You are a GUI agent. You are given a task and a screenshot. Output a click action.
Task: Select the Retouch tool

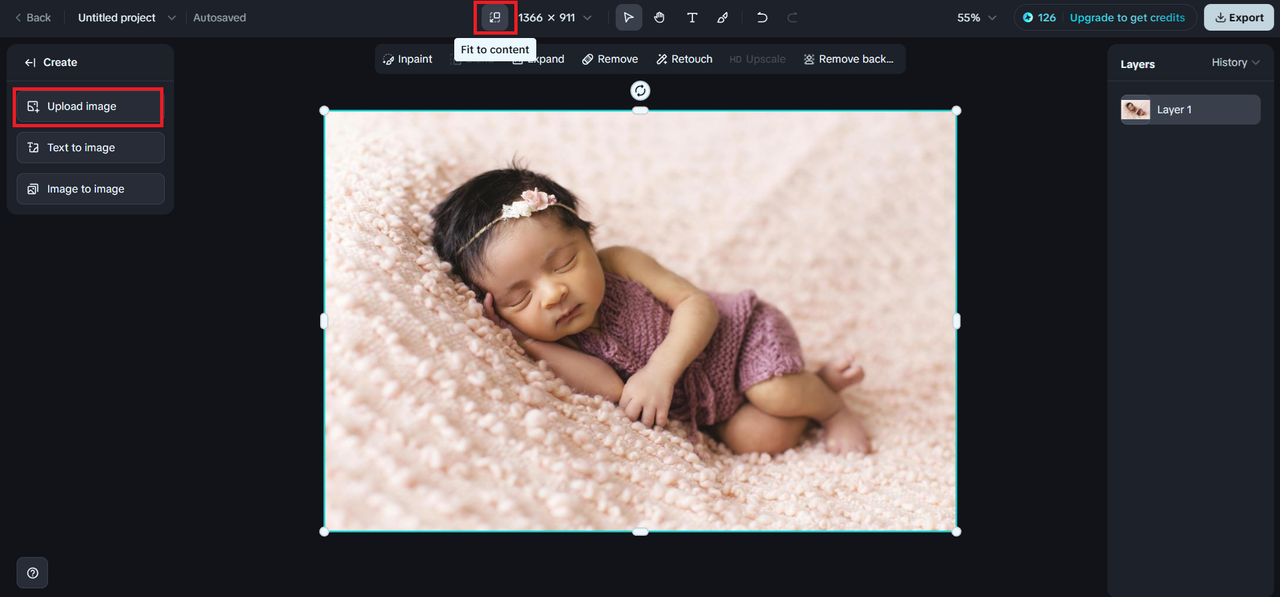[x=684, y=59]
